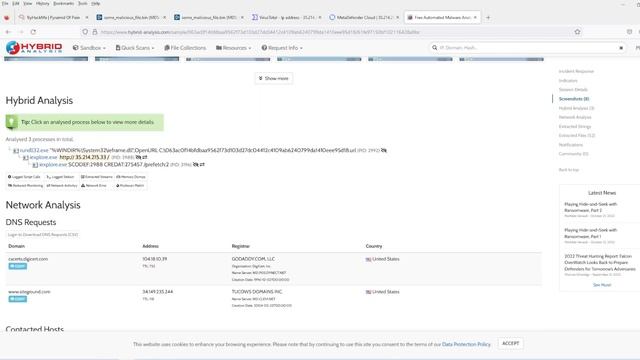The width and height of the screenshot is (640, 360).
Task: Select the Network Activity legend item
Action: click(x=62, y=185)
